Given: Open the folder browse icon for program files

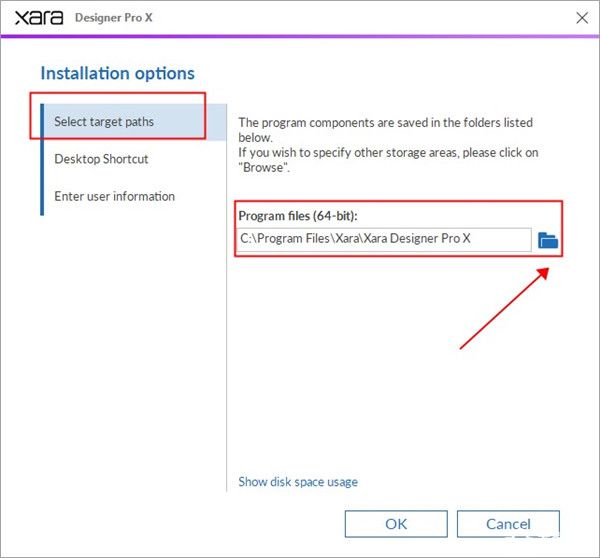Looking at the screenshot, I should click(548, 240).
